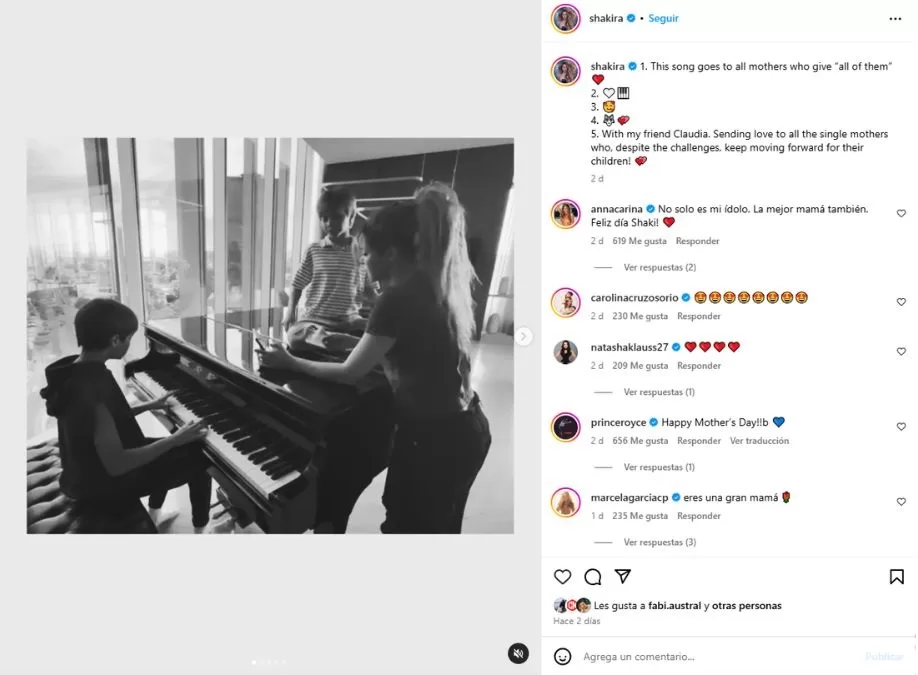Open the emoji picker in comment box

pos(562,656)
